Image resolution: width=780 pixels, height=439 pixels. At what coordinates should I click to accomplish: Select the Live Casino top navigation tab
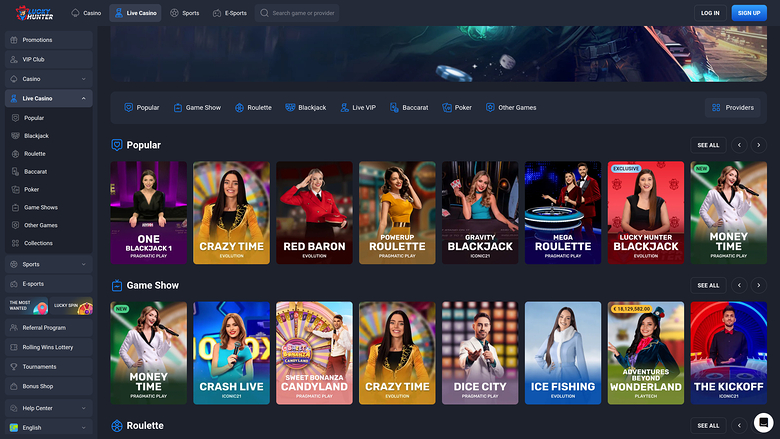tap(135, 13)
